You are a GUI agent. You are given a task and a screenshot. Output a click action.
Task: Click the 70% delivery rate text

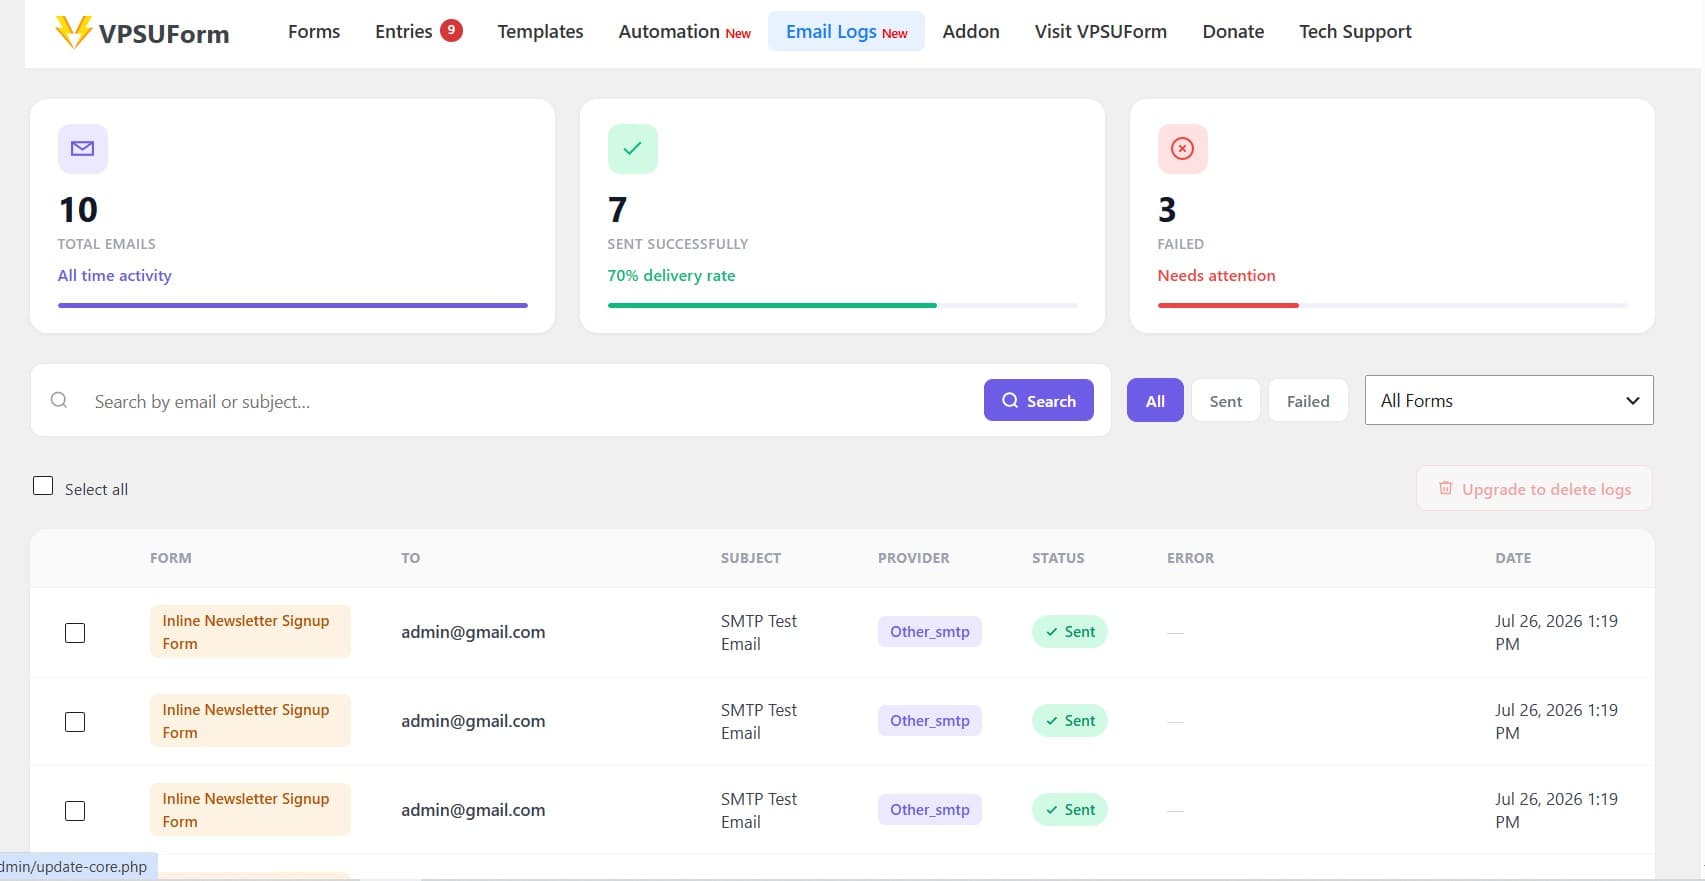(x=671, y=275)
